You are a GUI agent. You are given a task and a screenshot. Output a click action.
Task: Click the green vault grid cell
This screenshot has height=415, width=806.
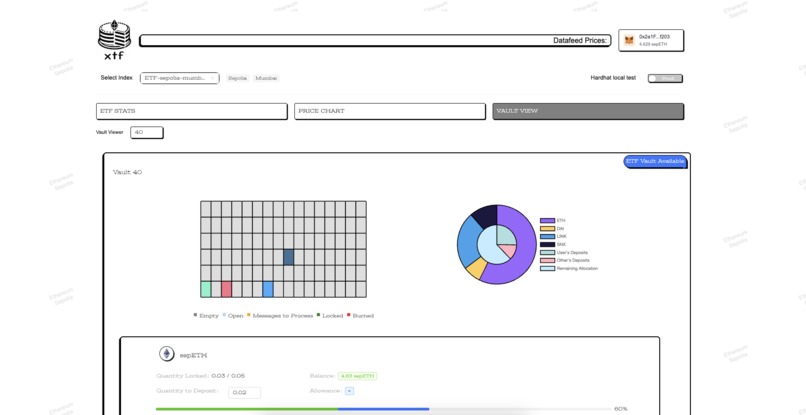tap(206, 289)
